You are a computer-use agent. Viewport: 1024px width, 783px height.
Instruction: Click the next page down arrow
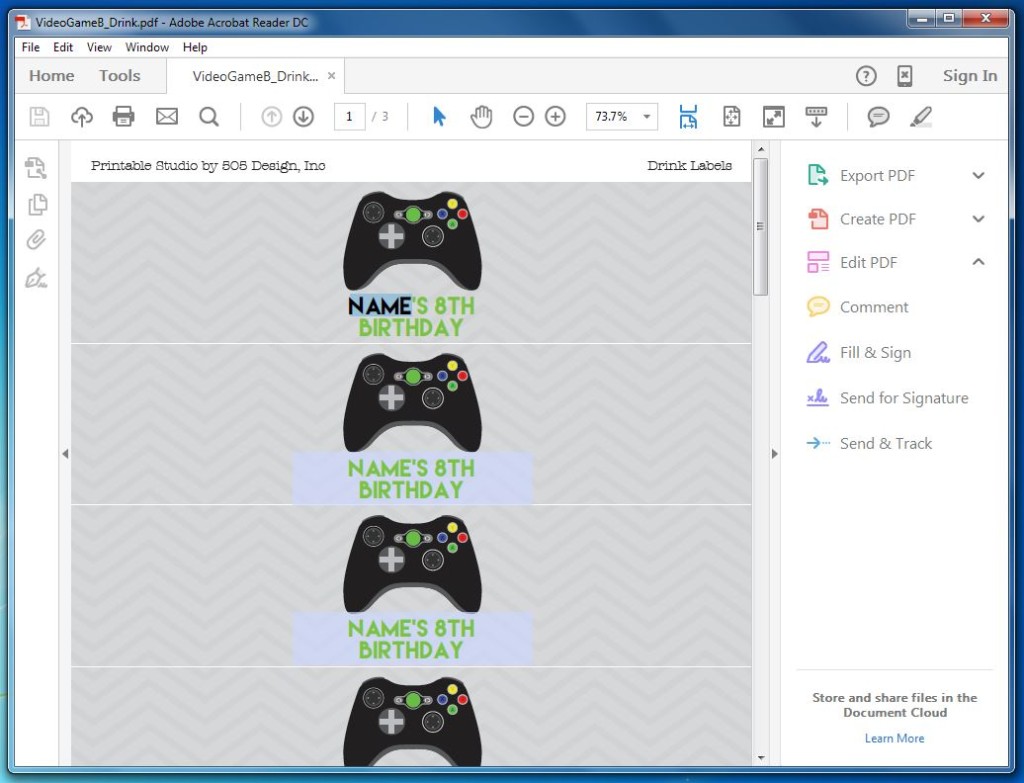(303, 116)
